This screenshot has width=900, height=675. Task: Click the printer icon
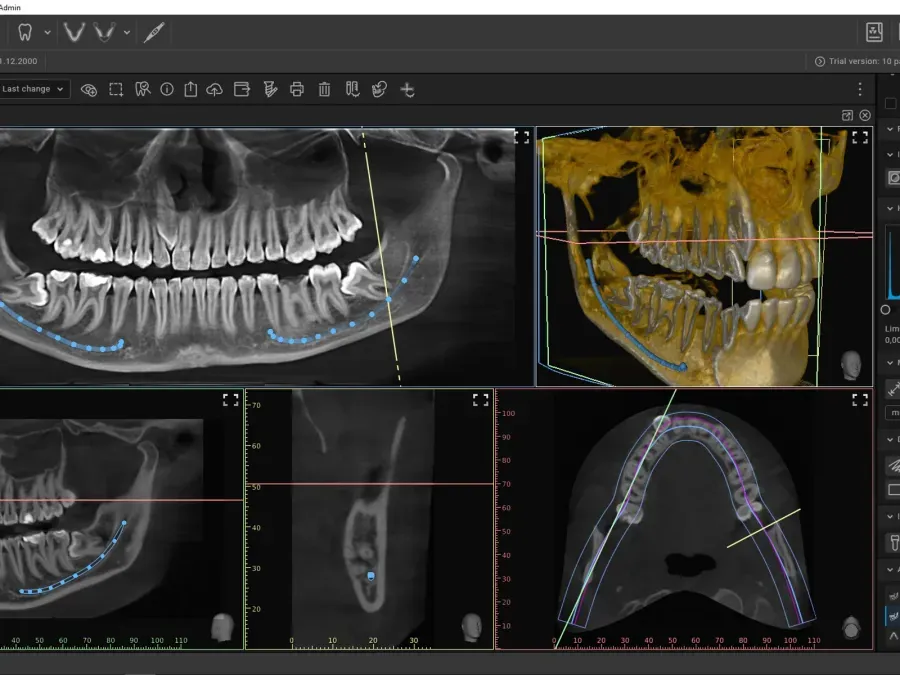(297, 90)
